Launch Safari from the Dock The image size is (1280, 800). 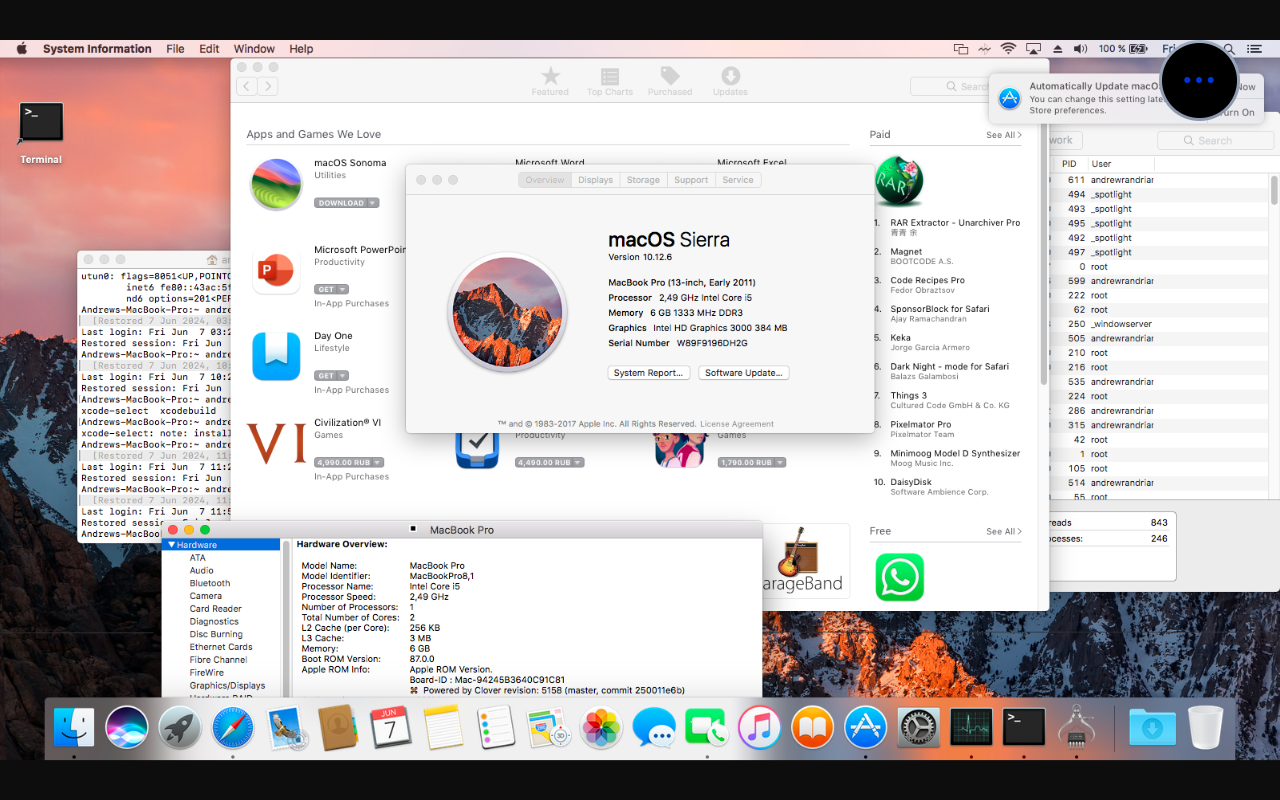click(233, 727)
